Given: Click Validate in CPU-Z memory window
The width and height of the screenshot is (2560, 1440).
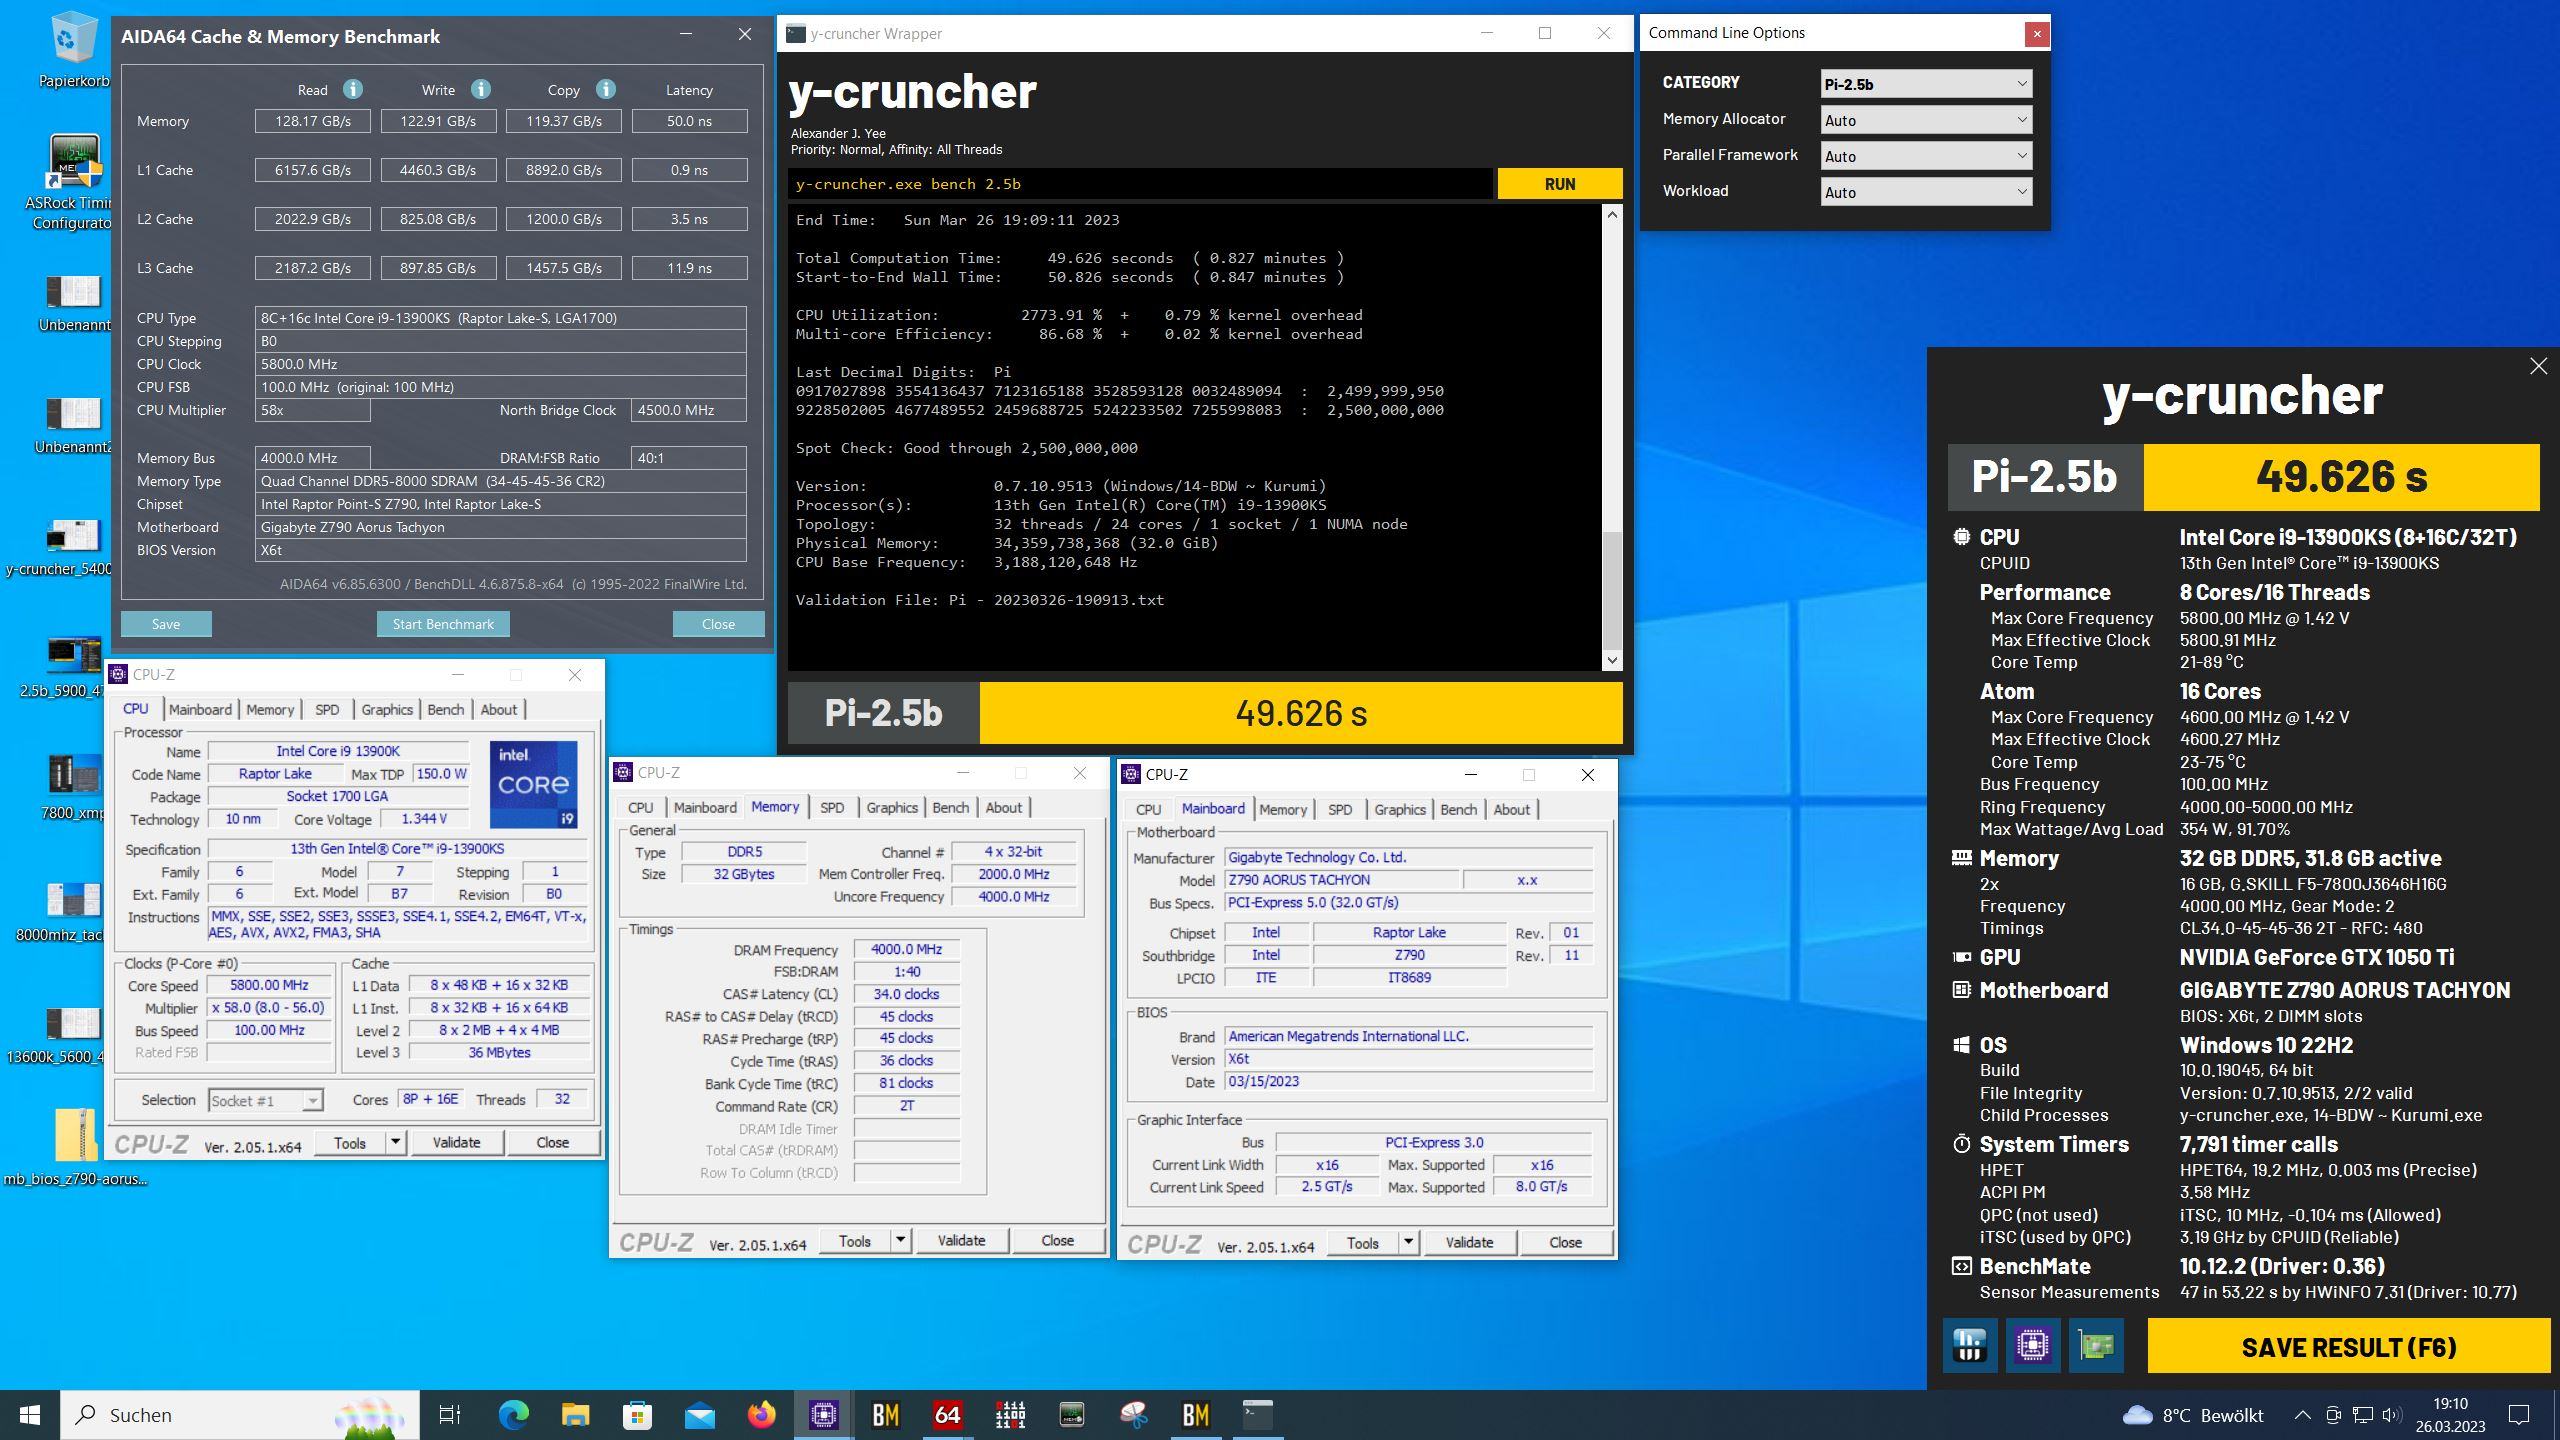Looking at the screenshot, I should pyautogui.click(x=961, y=1240).
